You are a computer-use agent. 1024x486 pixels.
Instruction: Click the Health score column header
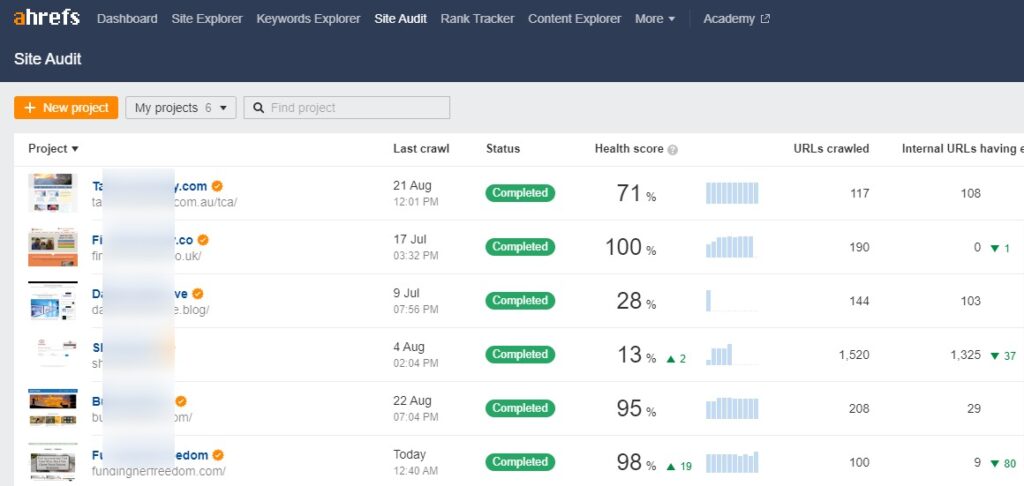point(629,149)
